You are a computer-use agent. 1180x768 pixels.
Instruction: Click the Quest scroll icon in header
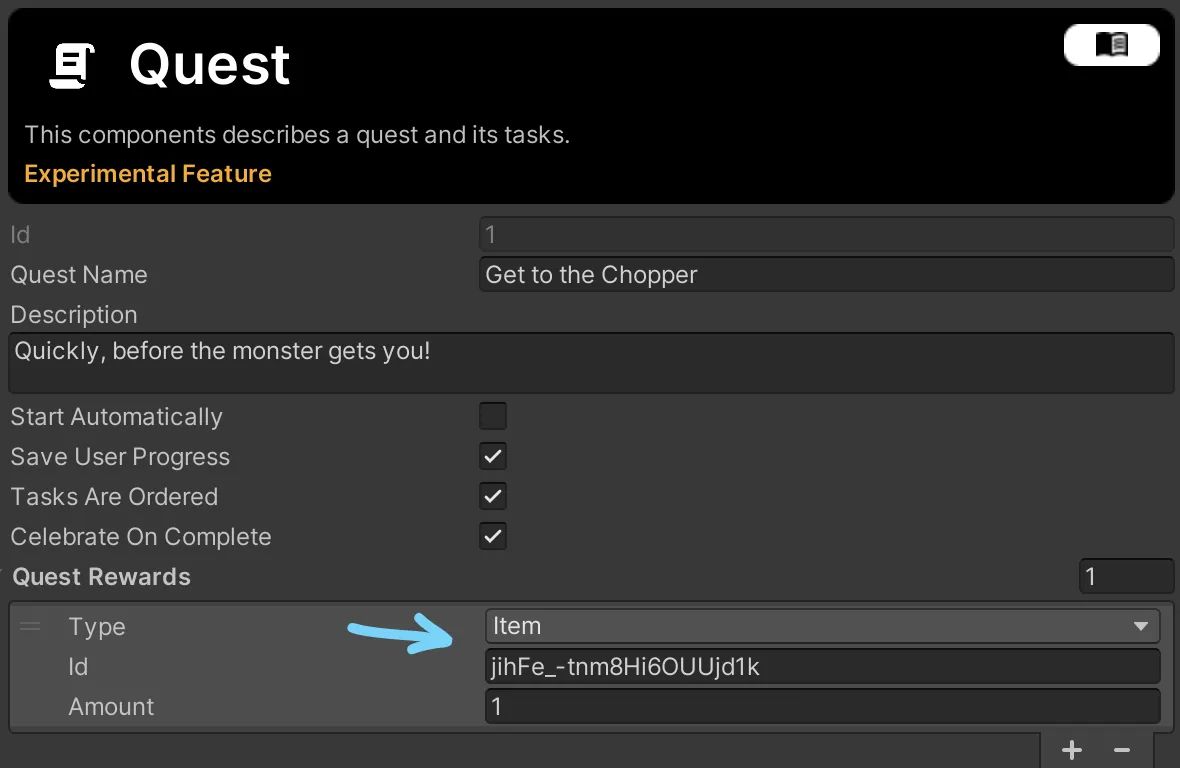(x=72, y=65)
